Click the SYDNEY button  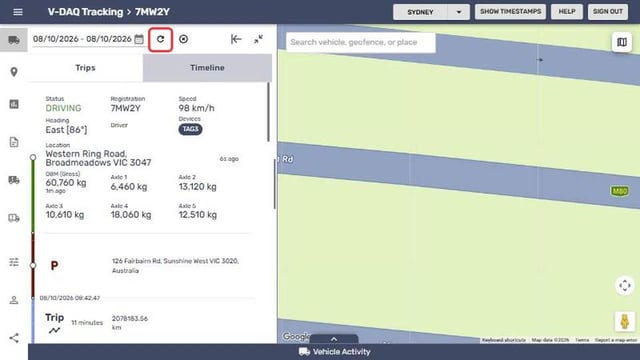coord(420,12)
